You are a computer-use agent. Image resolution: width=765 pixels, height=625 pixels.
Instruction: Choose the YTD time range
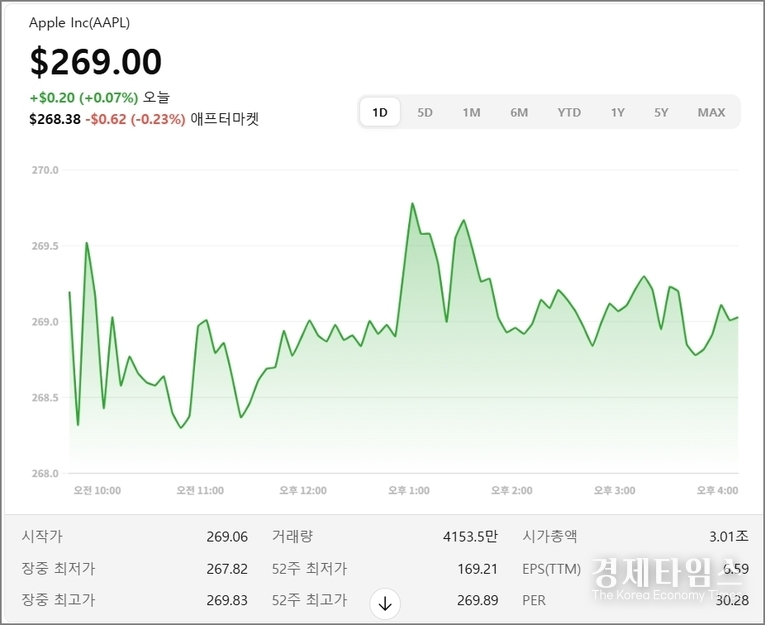pos(569,112)
